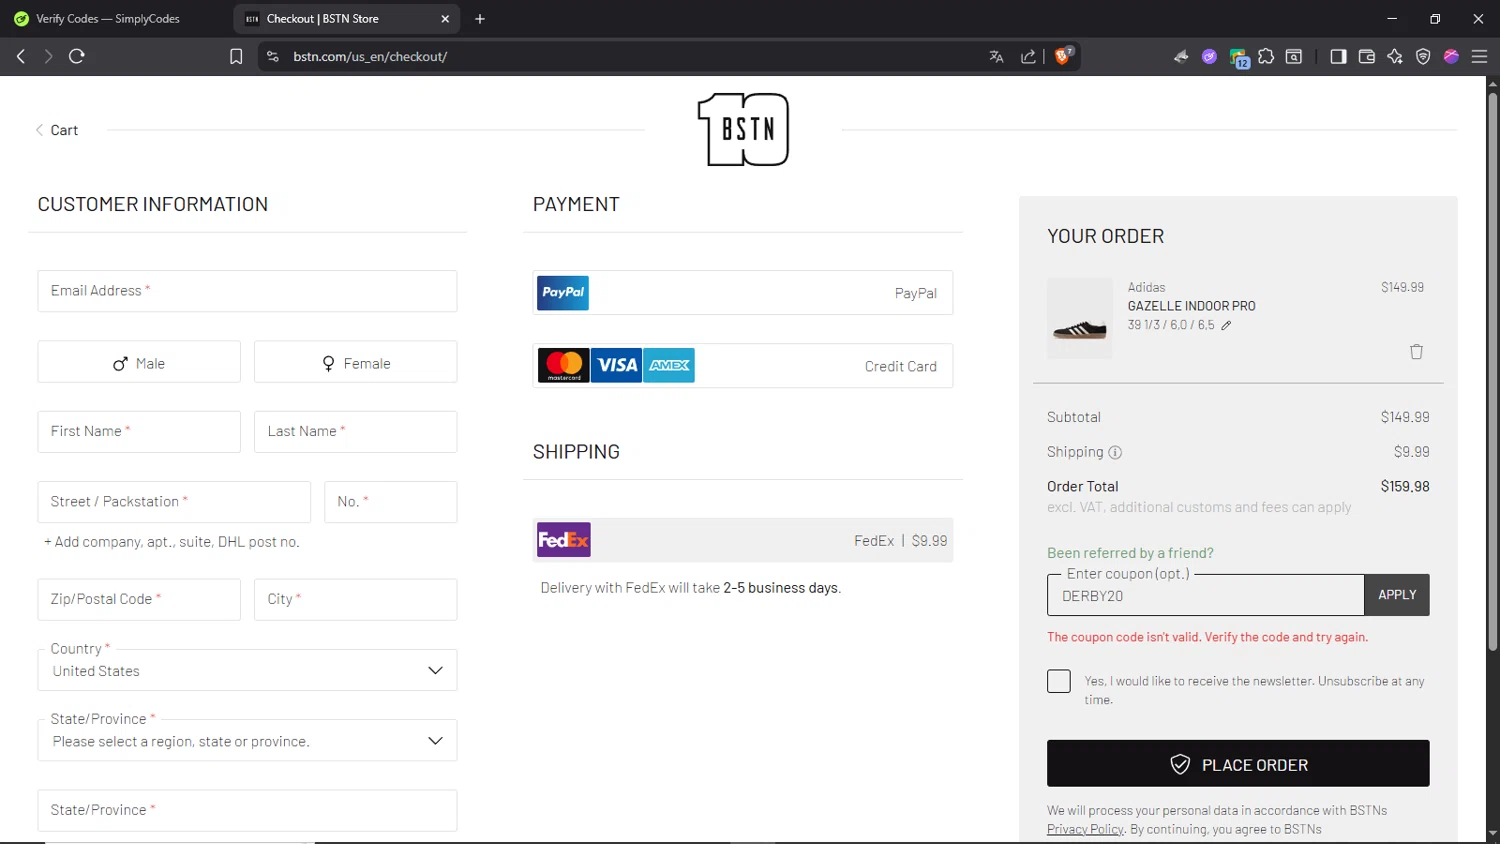Expand add company, apt., suite field
This screenshot has width=1500, height=844.
172,542
